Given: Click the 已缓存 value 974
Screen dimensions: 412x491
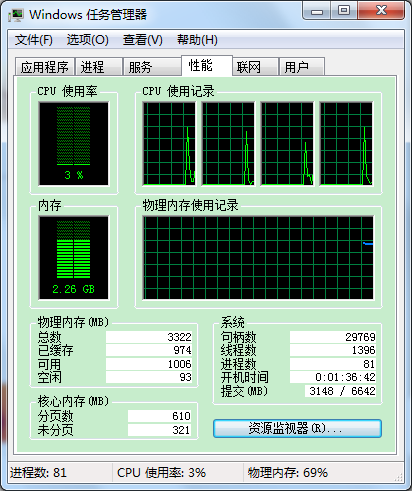Looking at the screenshot, I should 149,350.
